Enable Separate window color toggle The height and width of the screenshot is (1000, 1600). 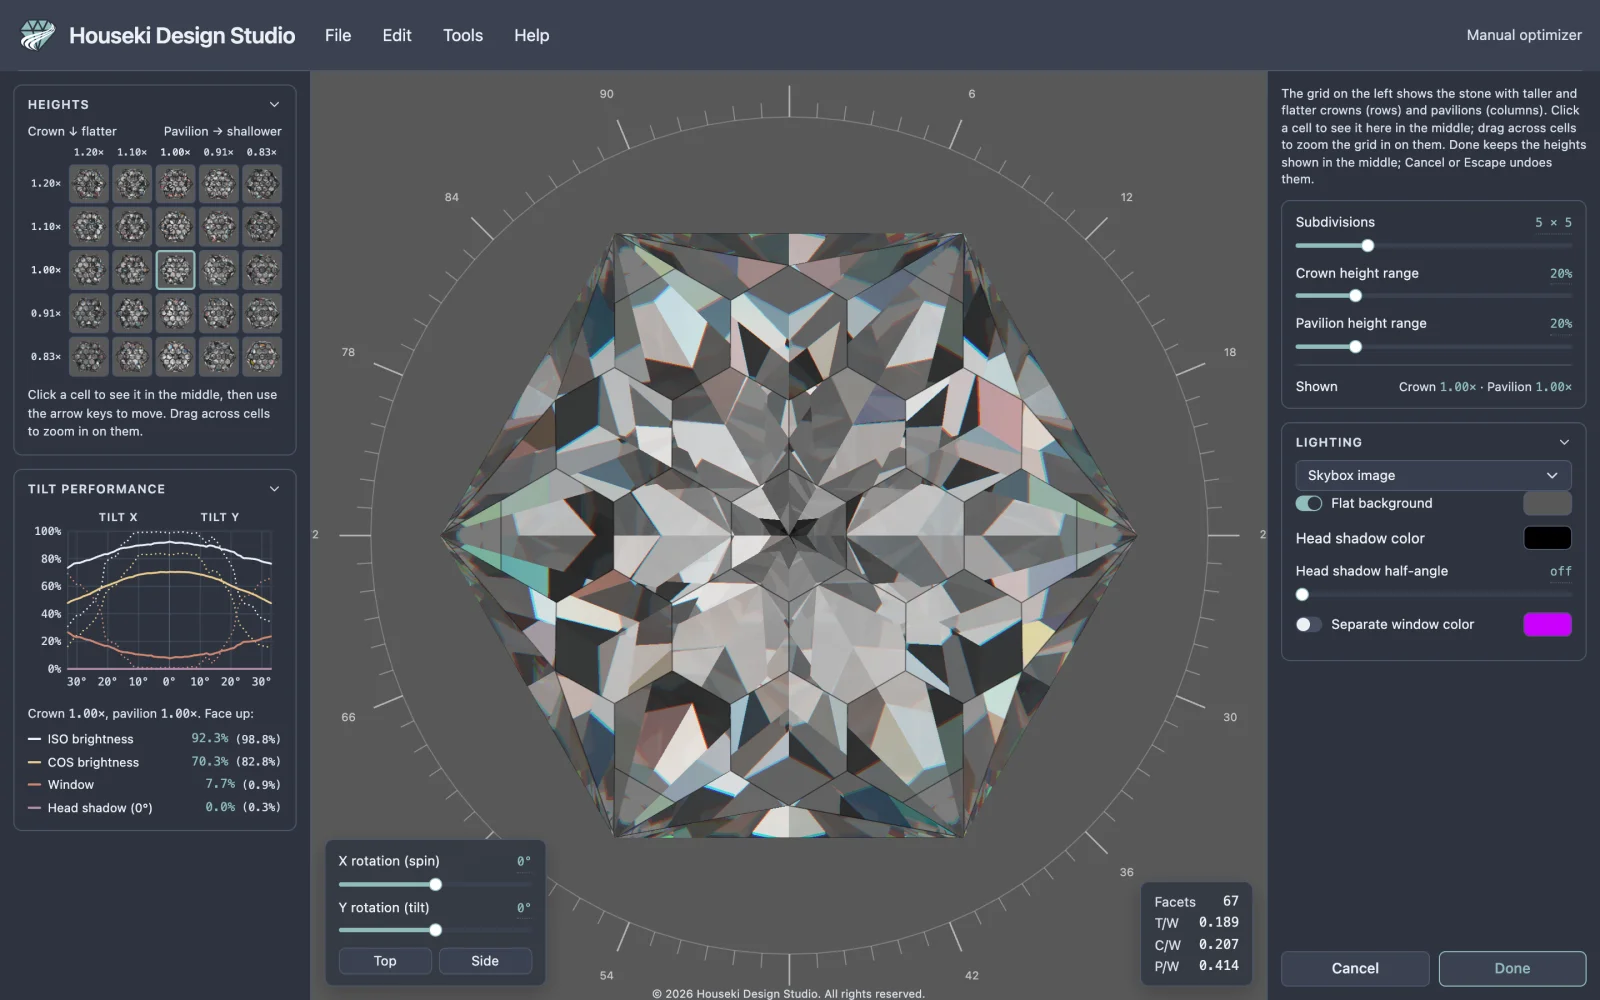point(1308,624)
